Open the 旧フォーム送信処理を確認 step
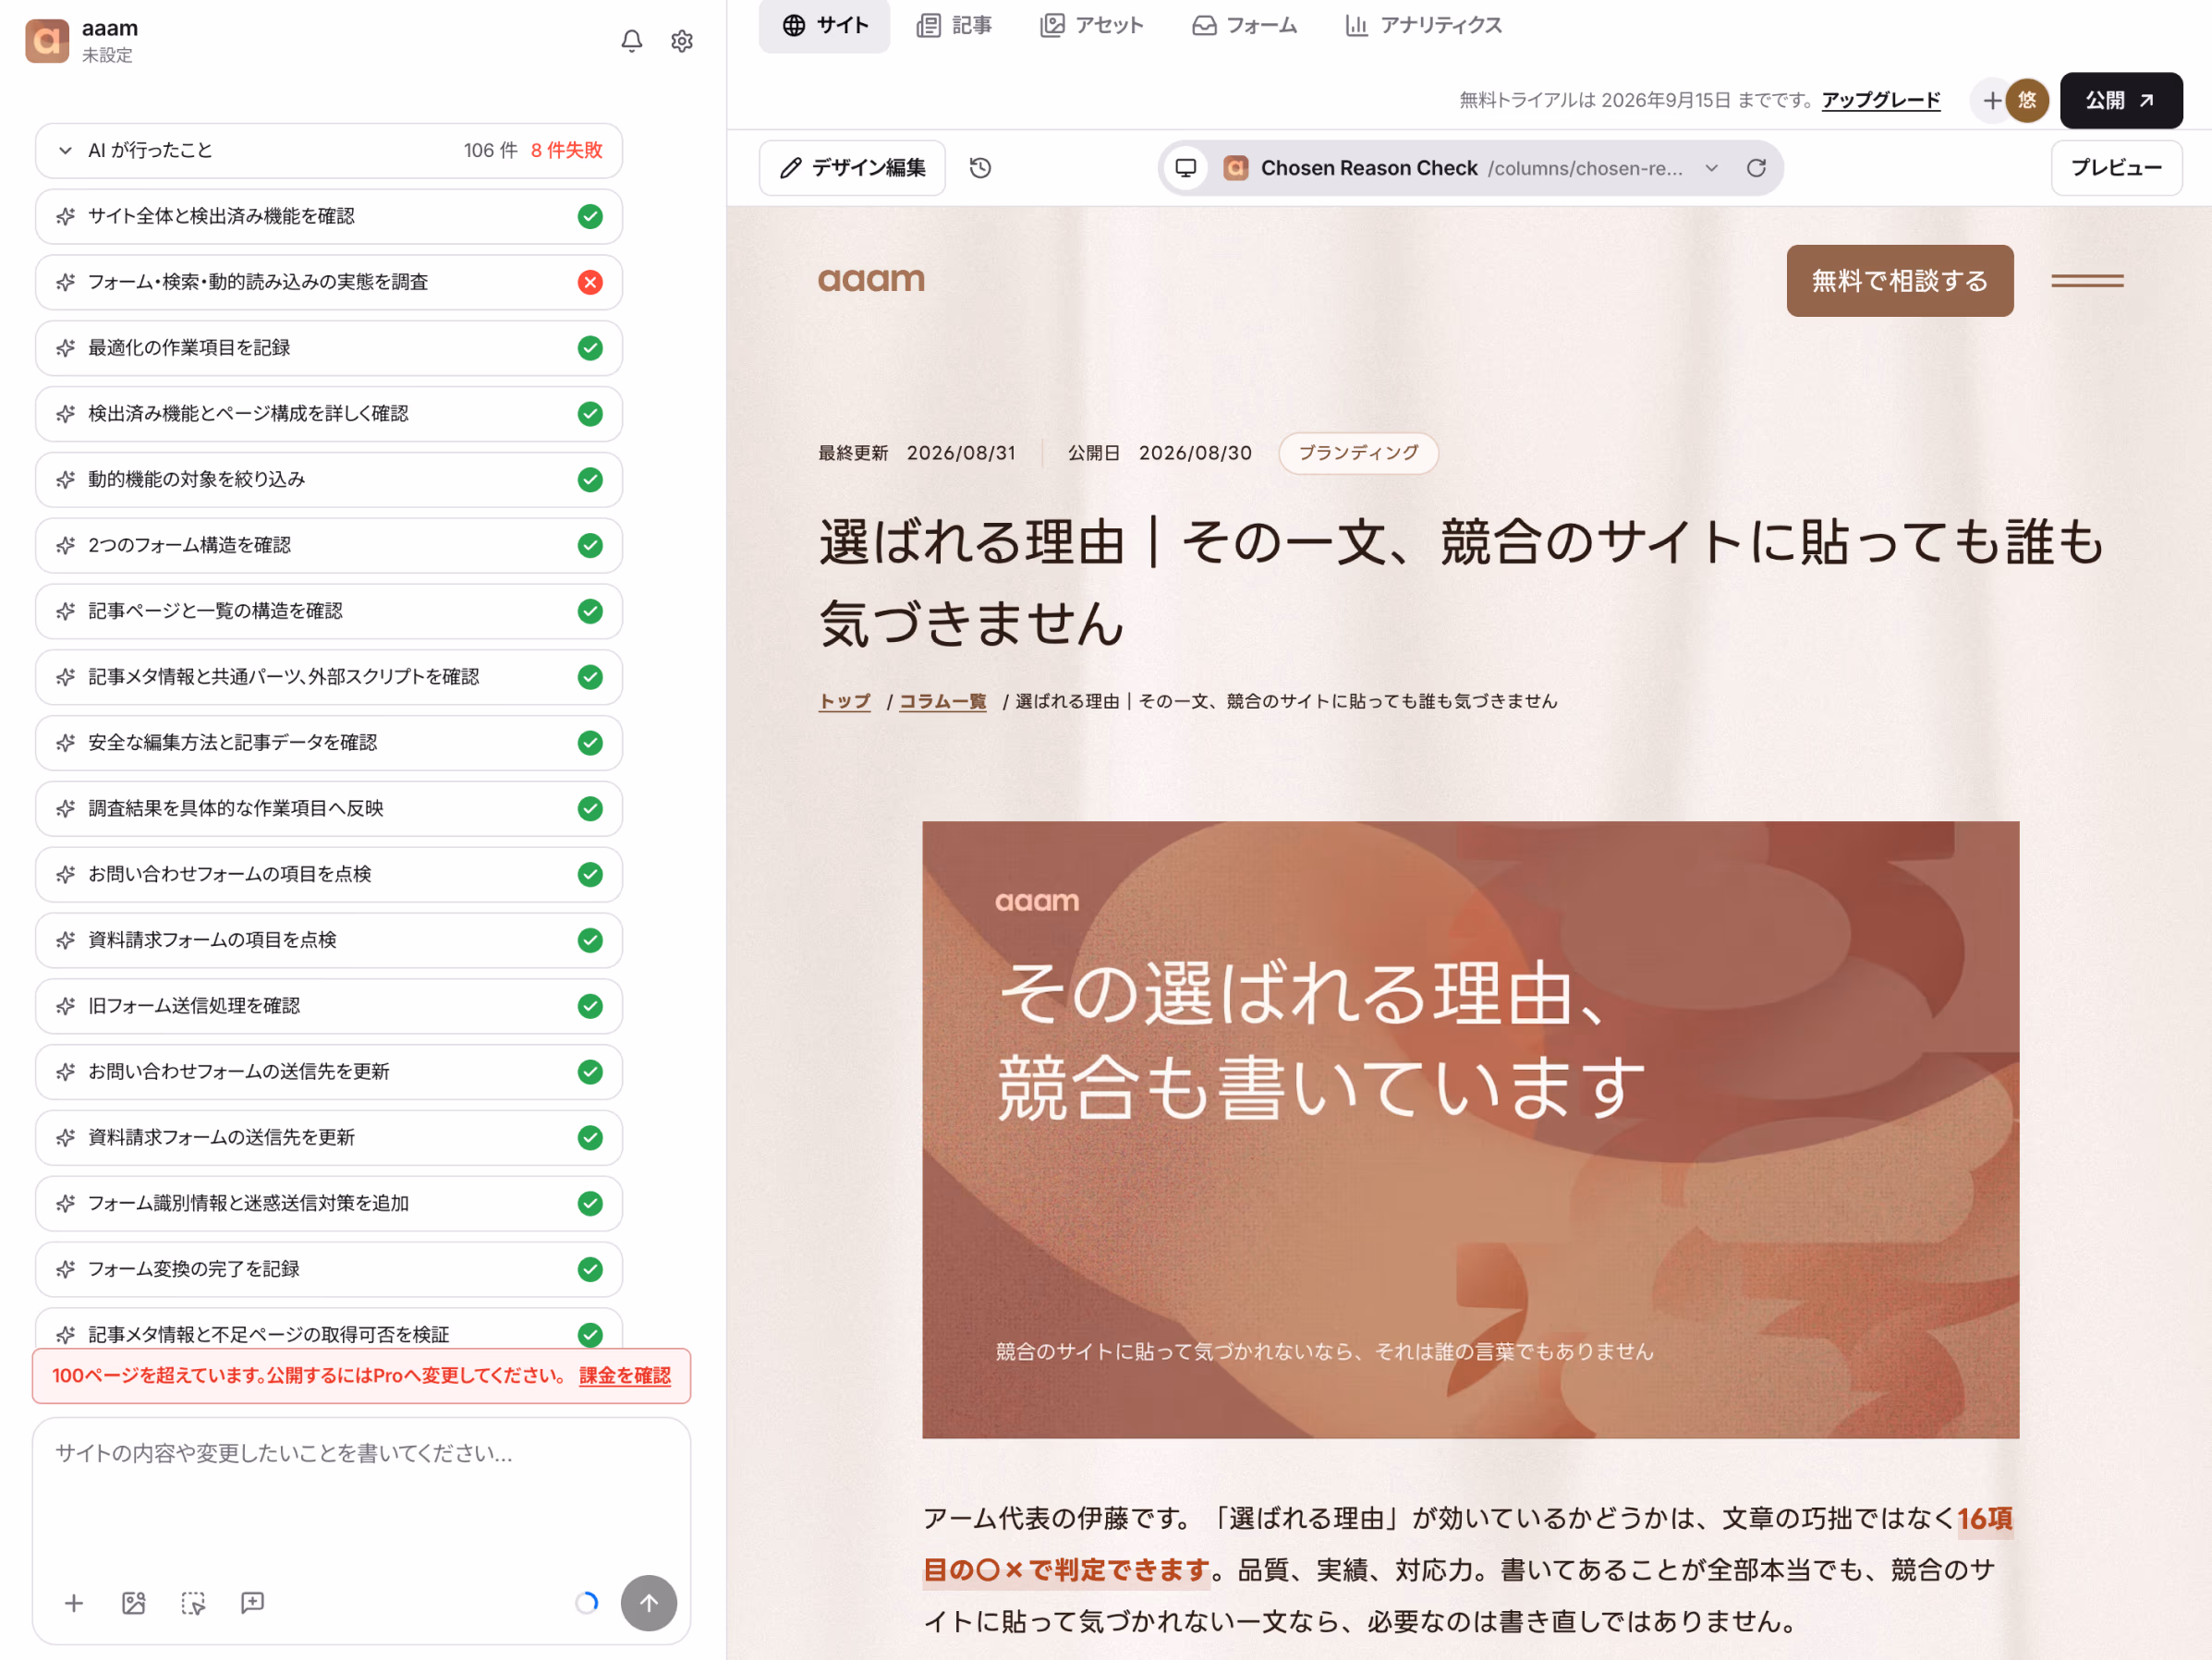The height and width of the screenshot is (1660, 2212). click(x=328, y=1006)
